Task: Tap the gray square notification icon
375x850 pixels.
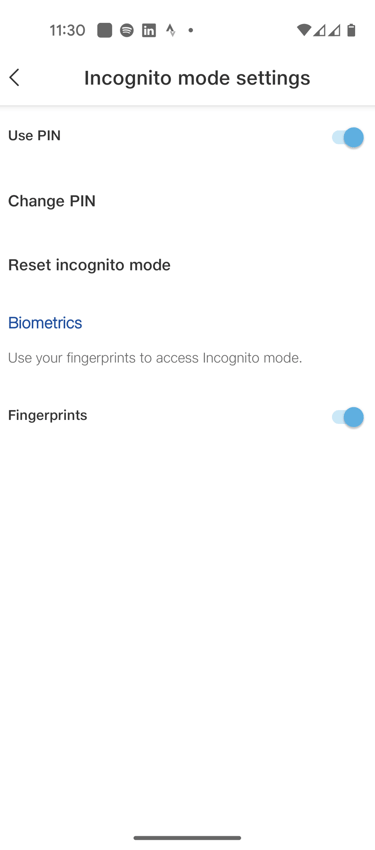Action: tap(105, 30)
